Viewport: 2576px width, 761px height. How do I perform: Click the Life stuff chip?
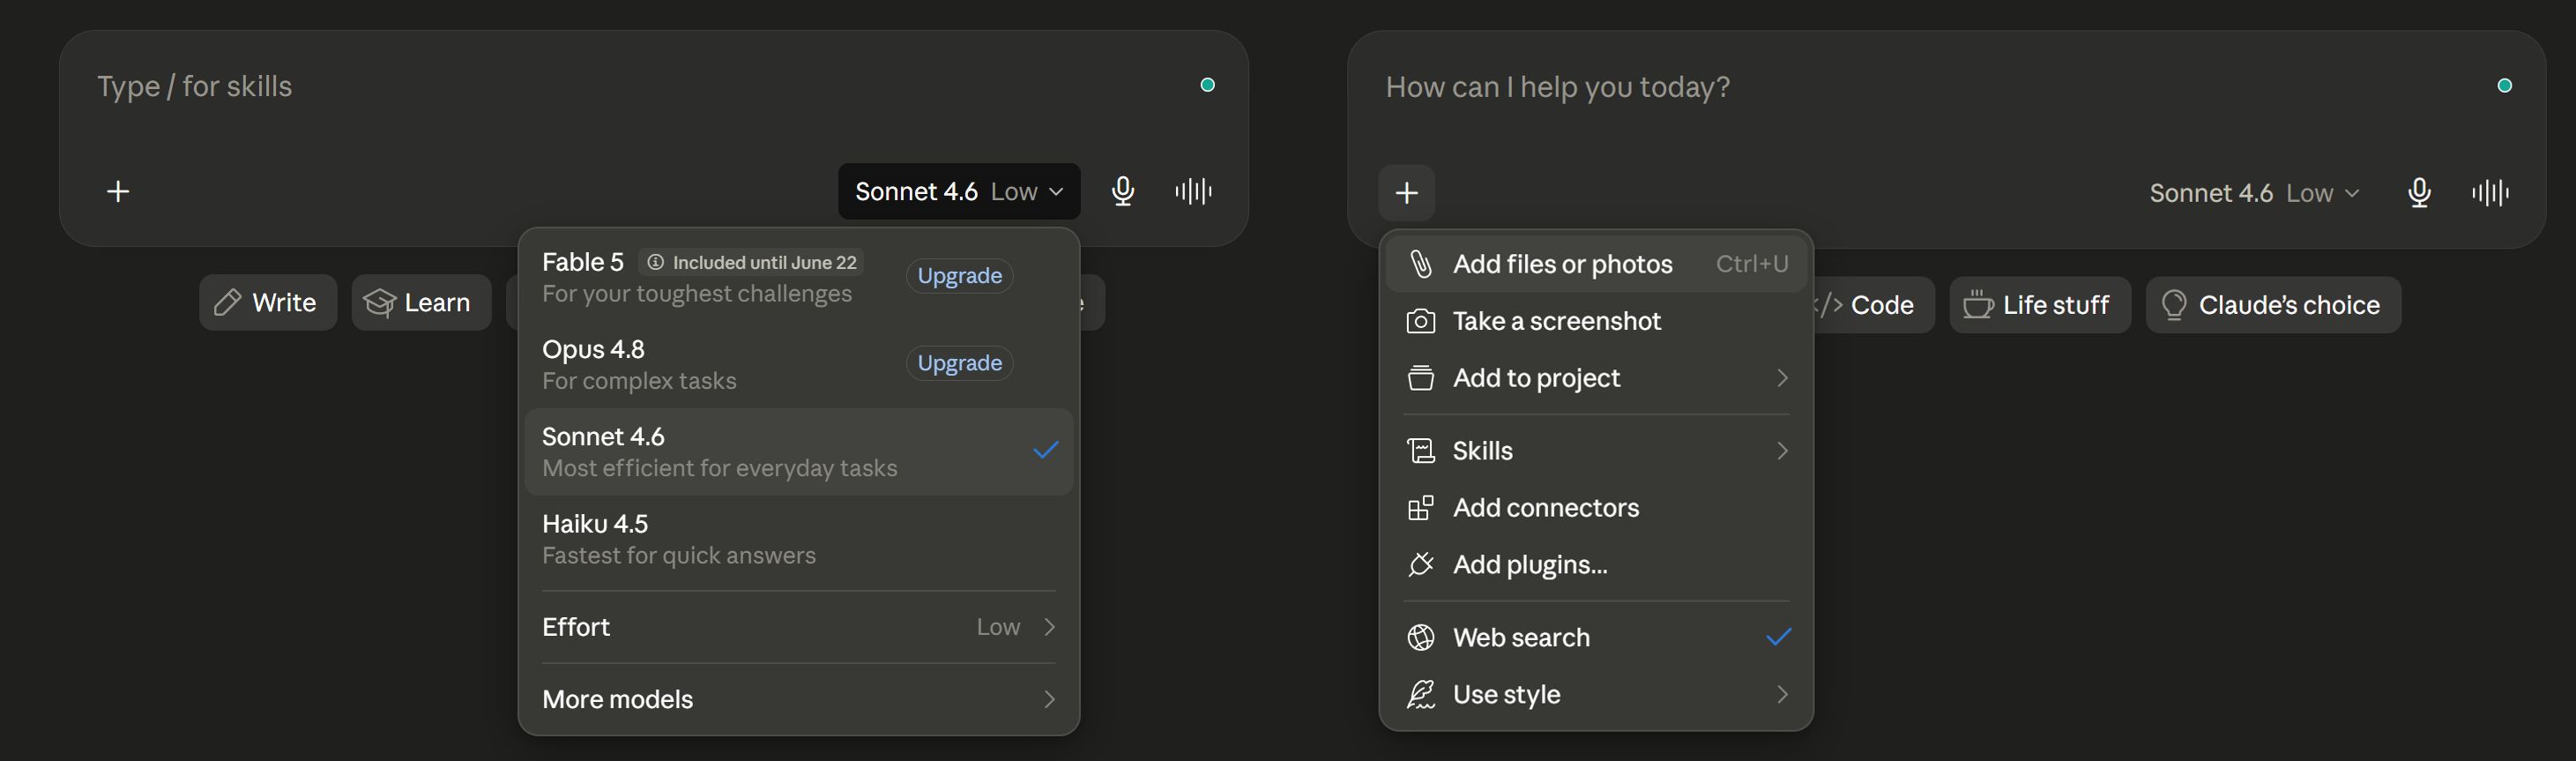coord(2040,304)
